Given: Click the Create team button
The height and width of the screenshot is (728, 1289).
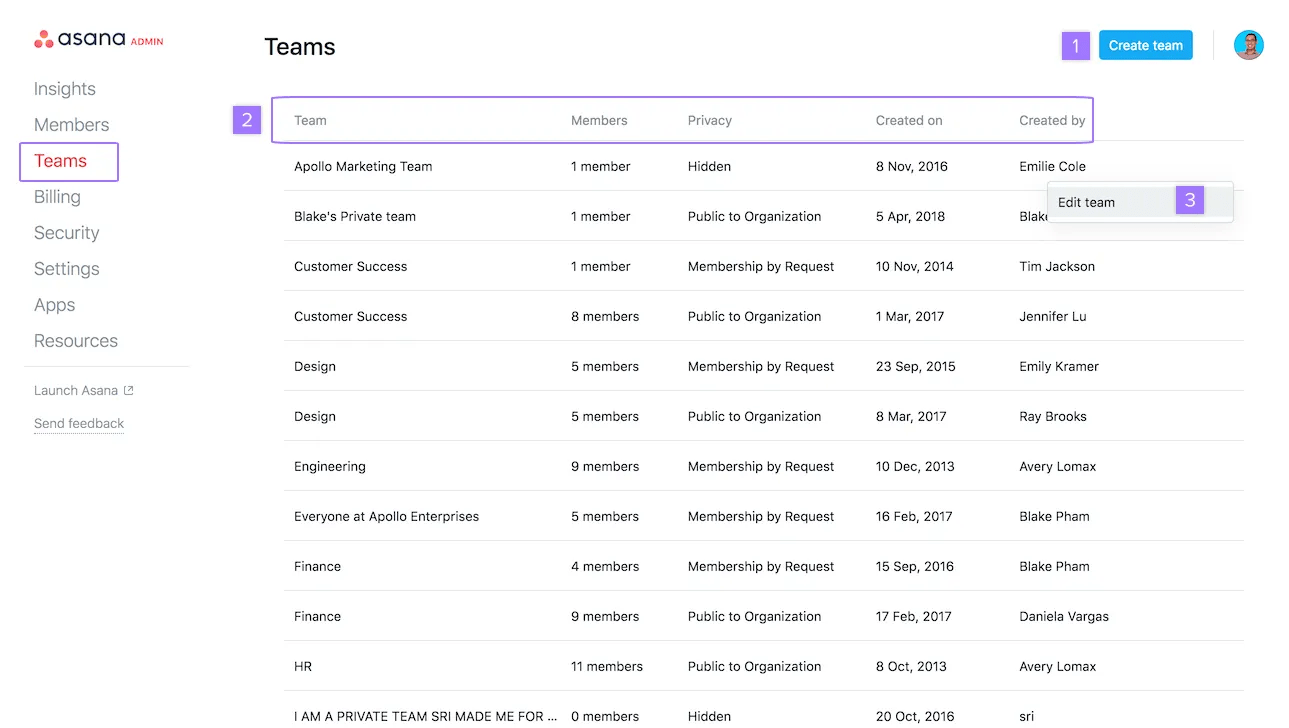Looking at the screenshot, I should point(1145,45).
